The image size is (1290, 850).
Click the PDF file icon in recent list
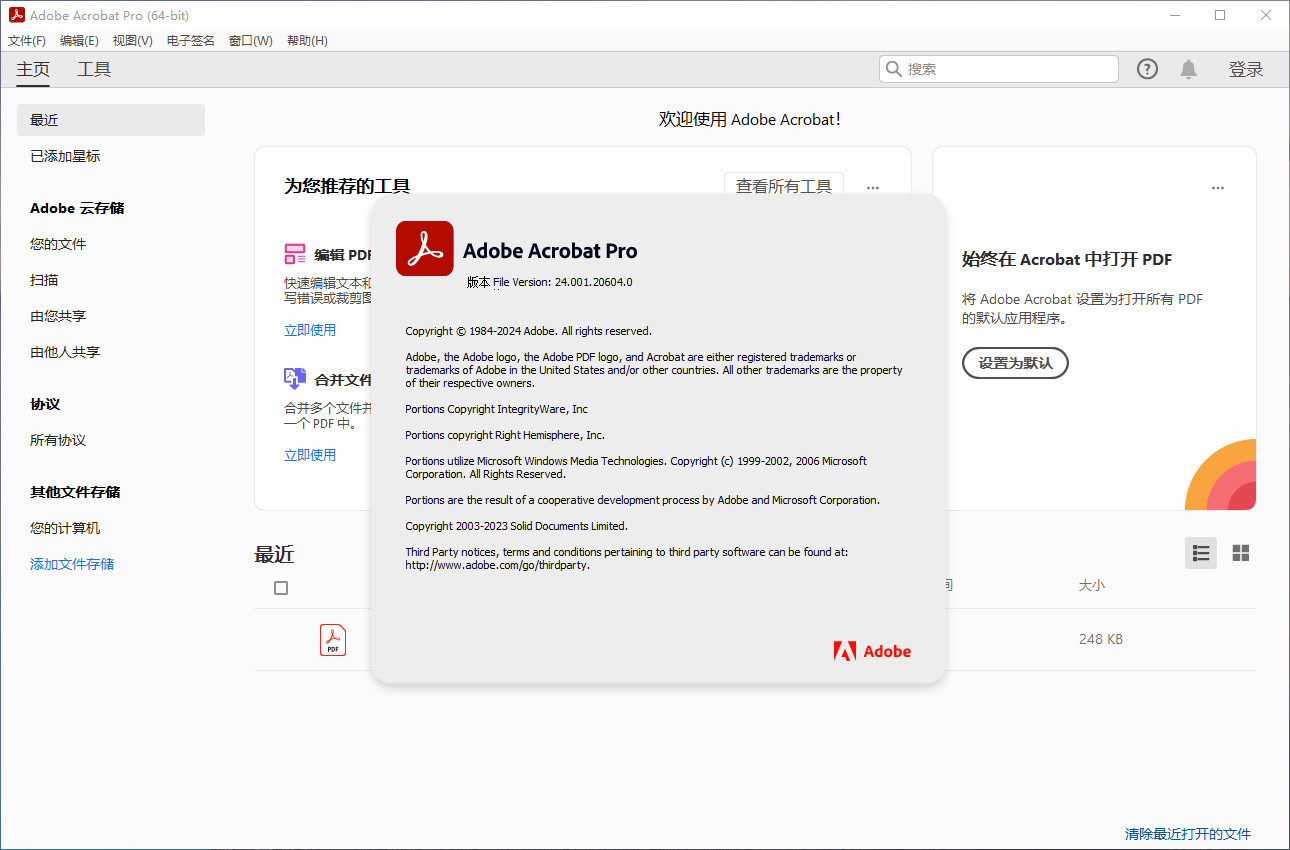click(x=332, y=639)
